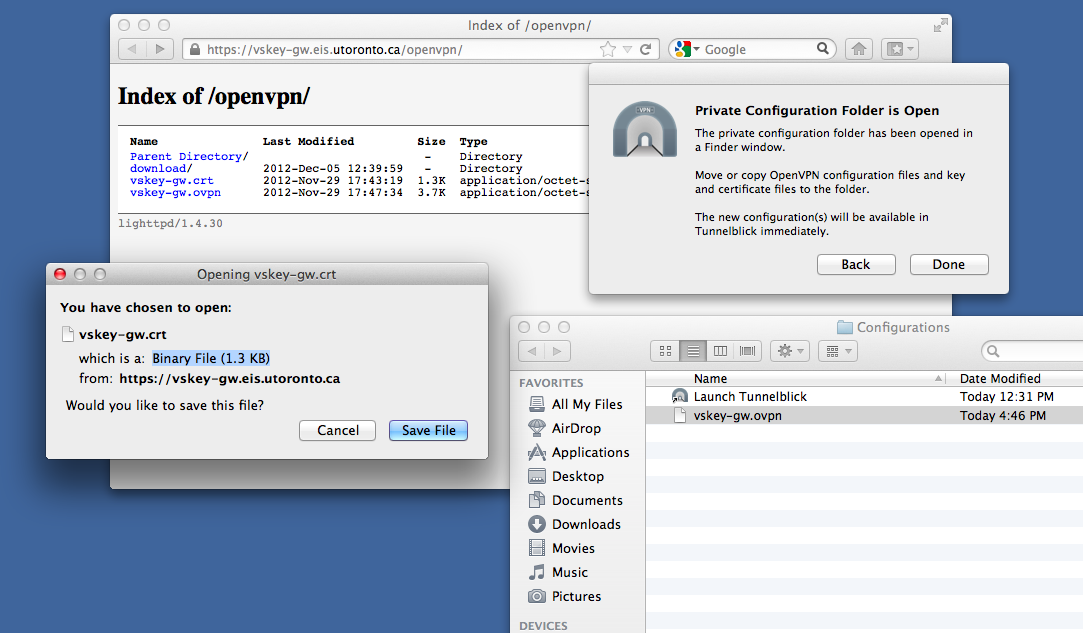Select Movies in Finder sidebar
Image resolution: width=1083 pixels, height=633 pixels.
tap(561, 548)
